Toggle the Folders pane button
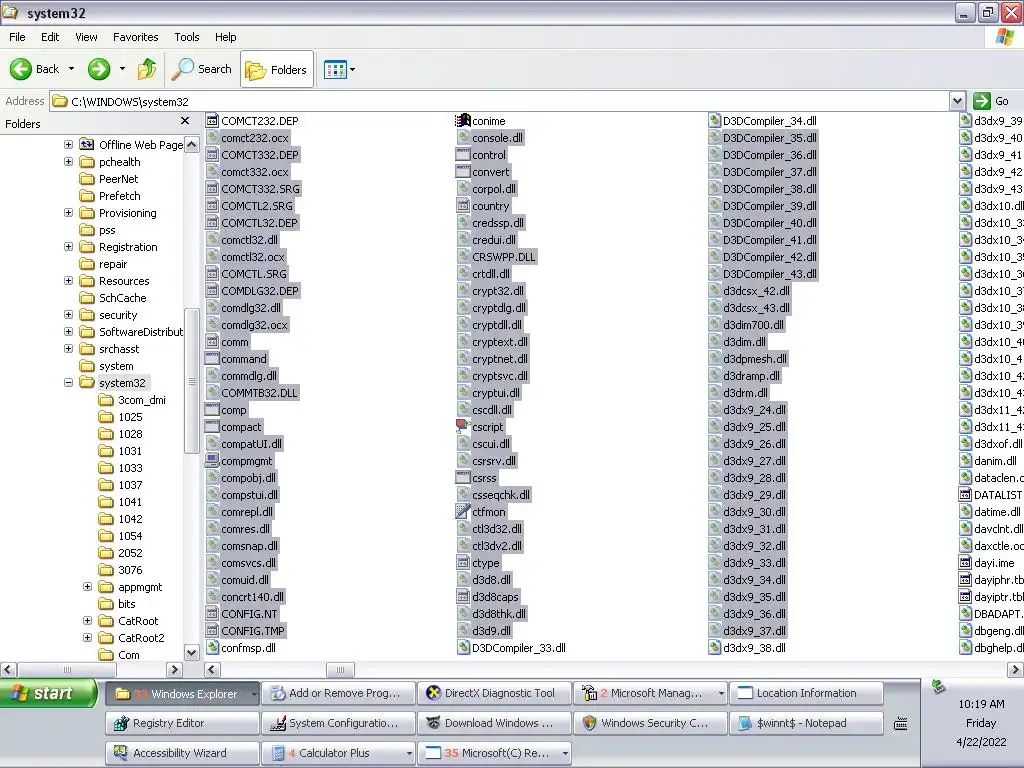The image size is (1024, 768). 277,69
